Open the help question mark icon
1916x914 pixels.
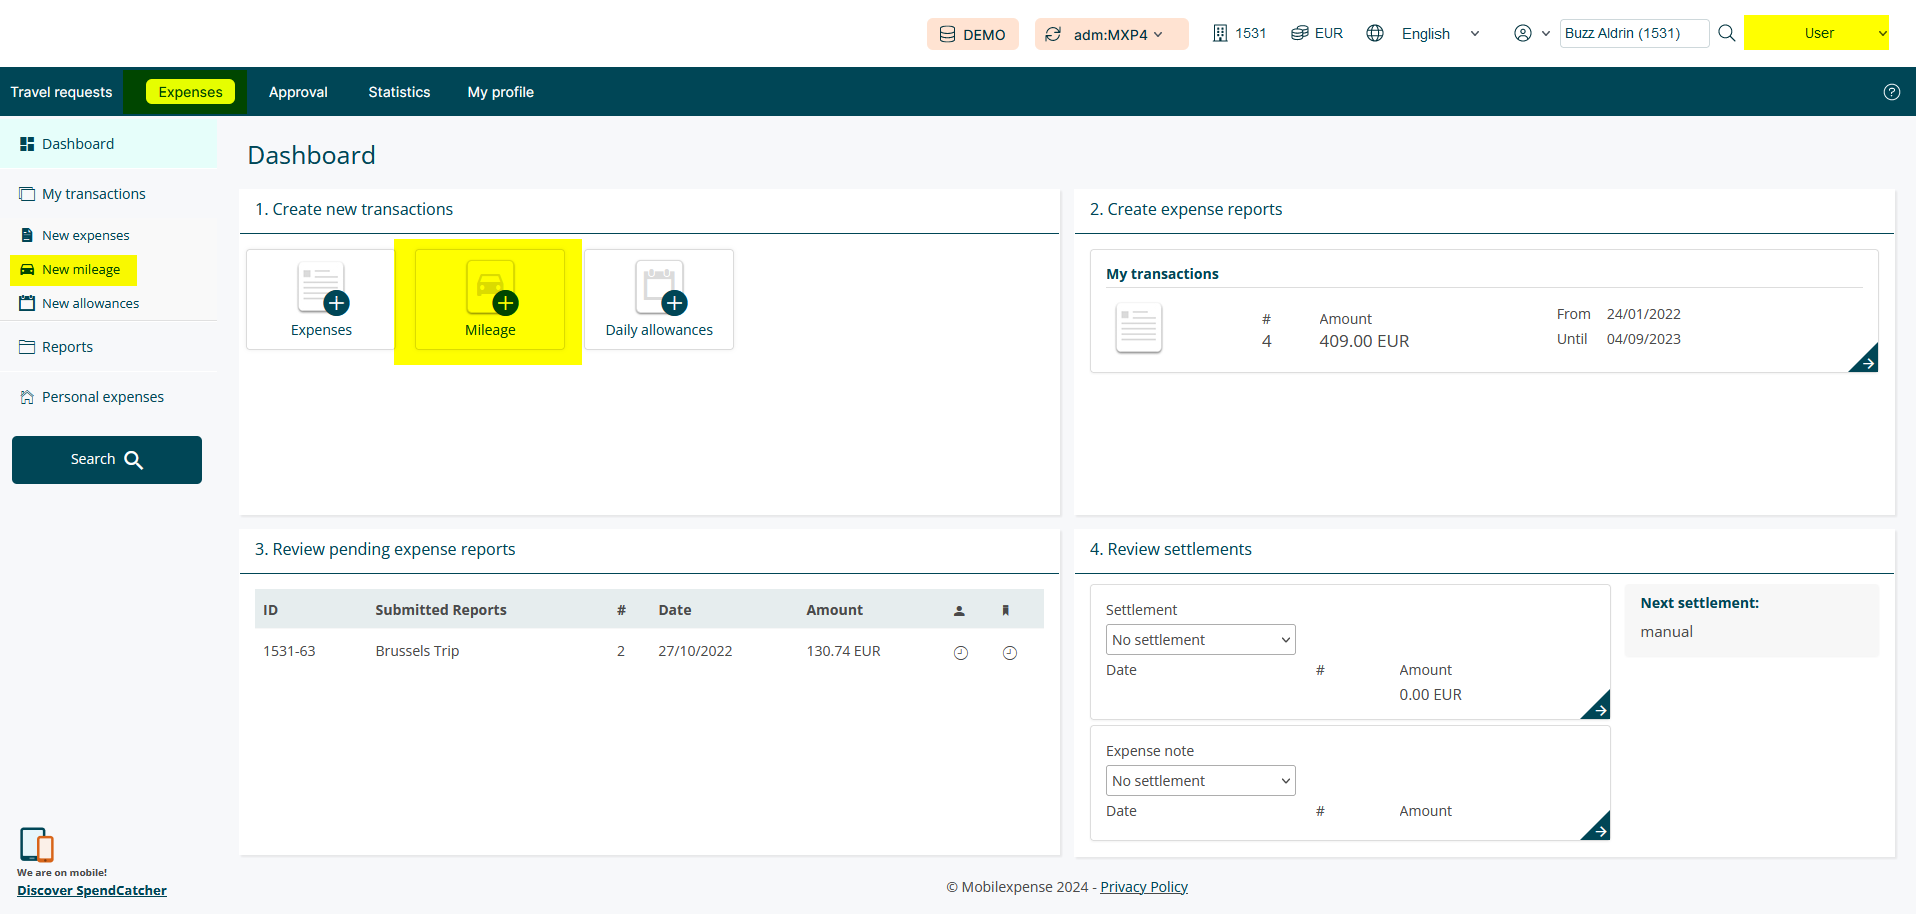point(1891,92)
